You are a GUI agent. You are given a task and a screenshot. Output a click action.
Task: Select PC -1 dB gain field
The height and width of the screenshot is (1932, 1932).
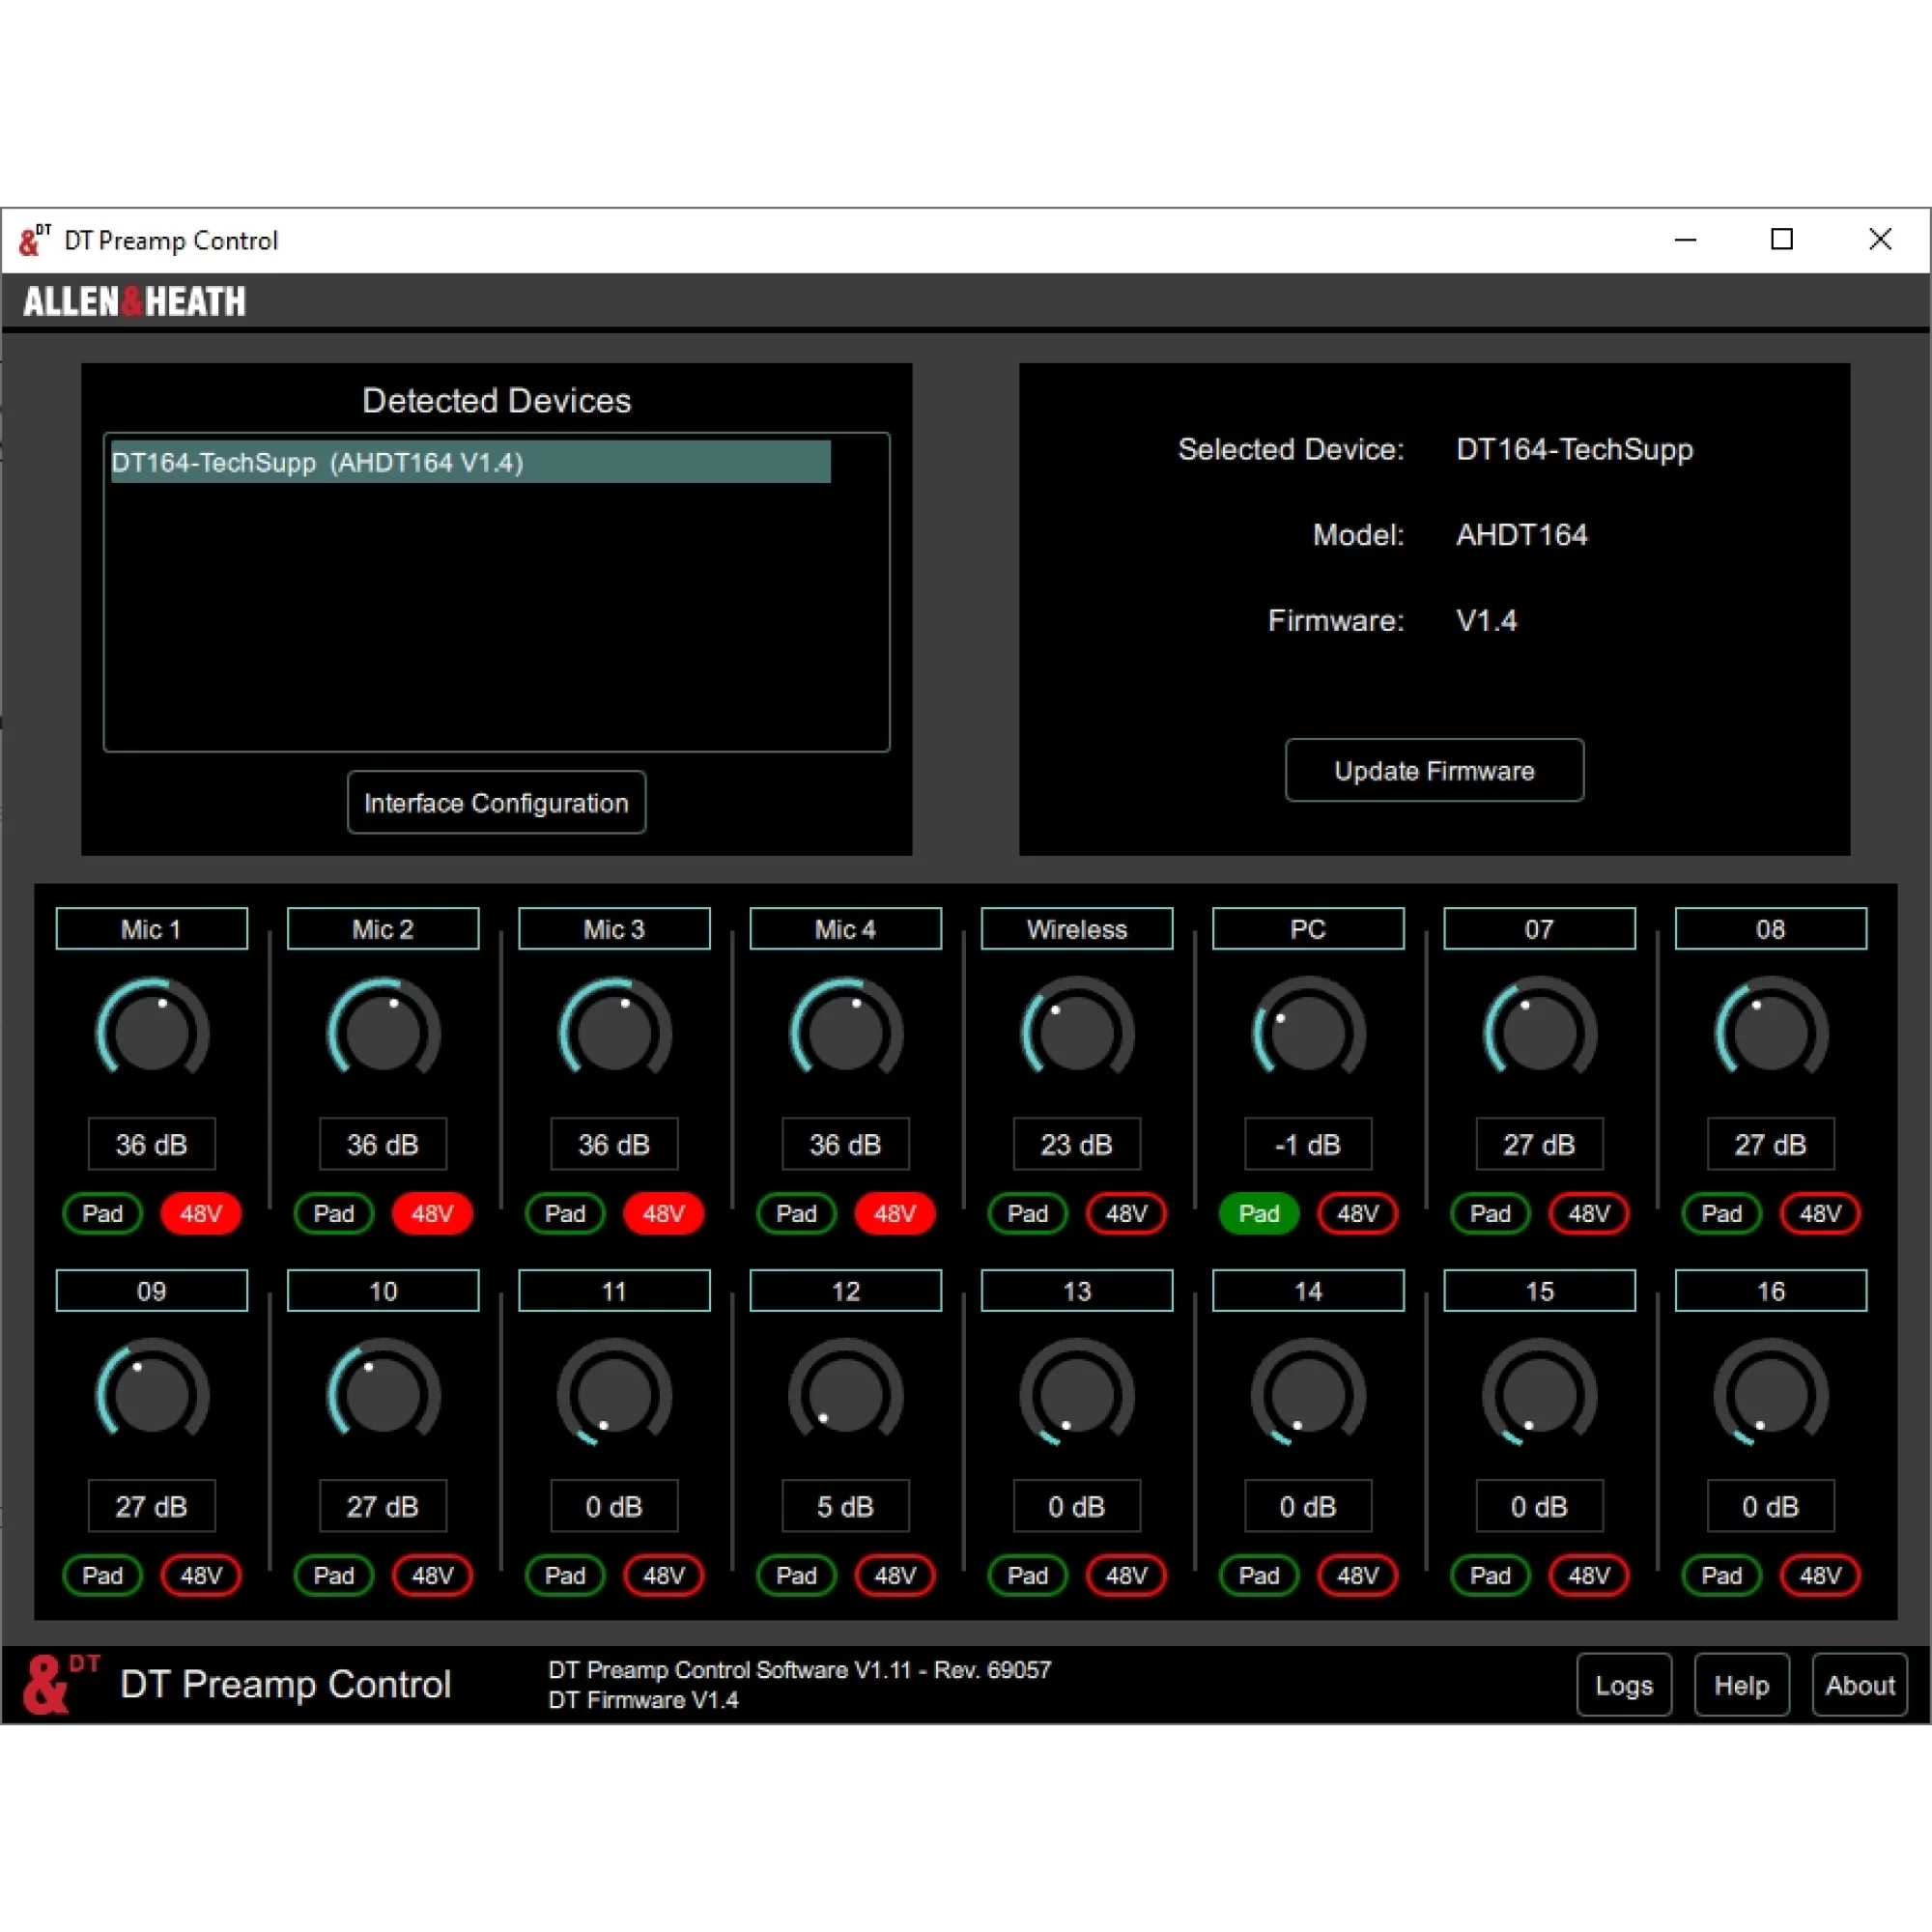(x=1308, y=1143)
